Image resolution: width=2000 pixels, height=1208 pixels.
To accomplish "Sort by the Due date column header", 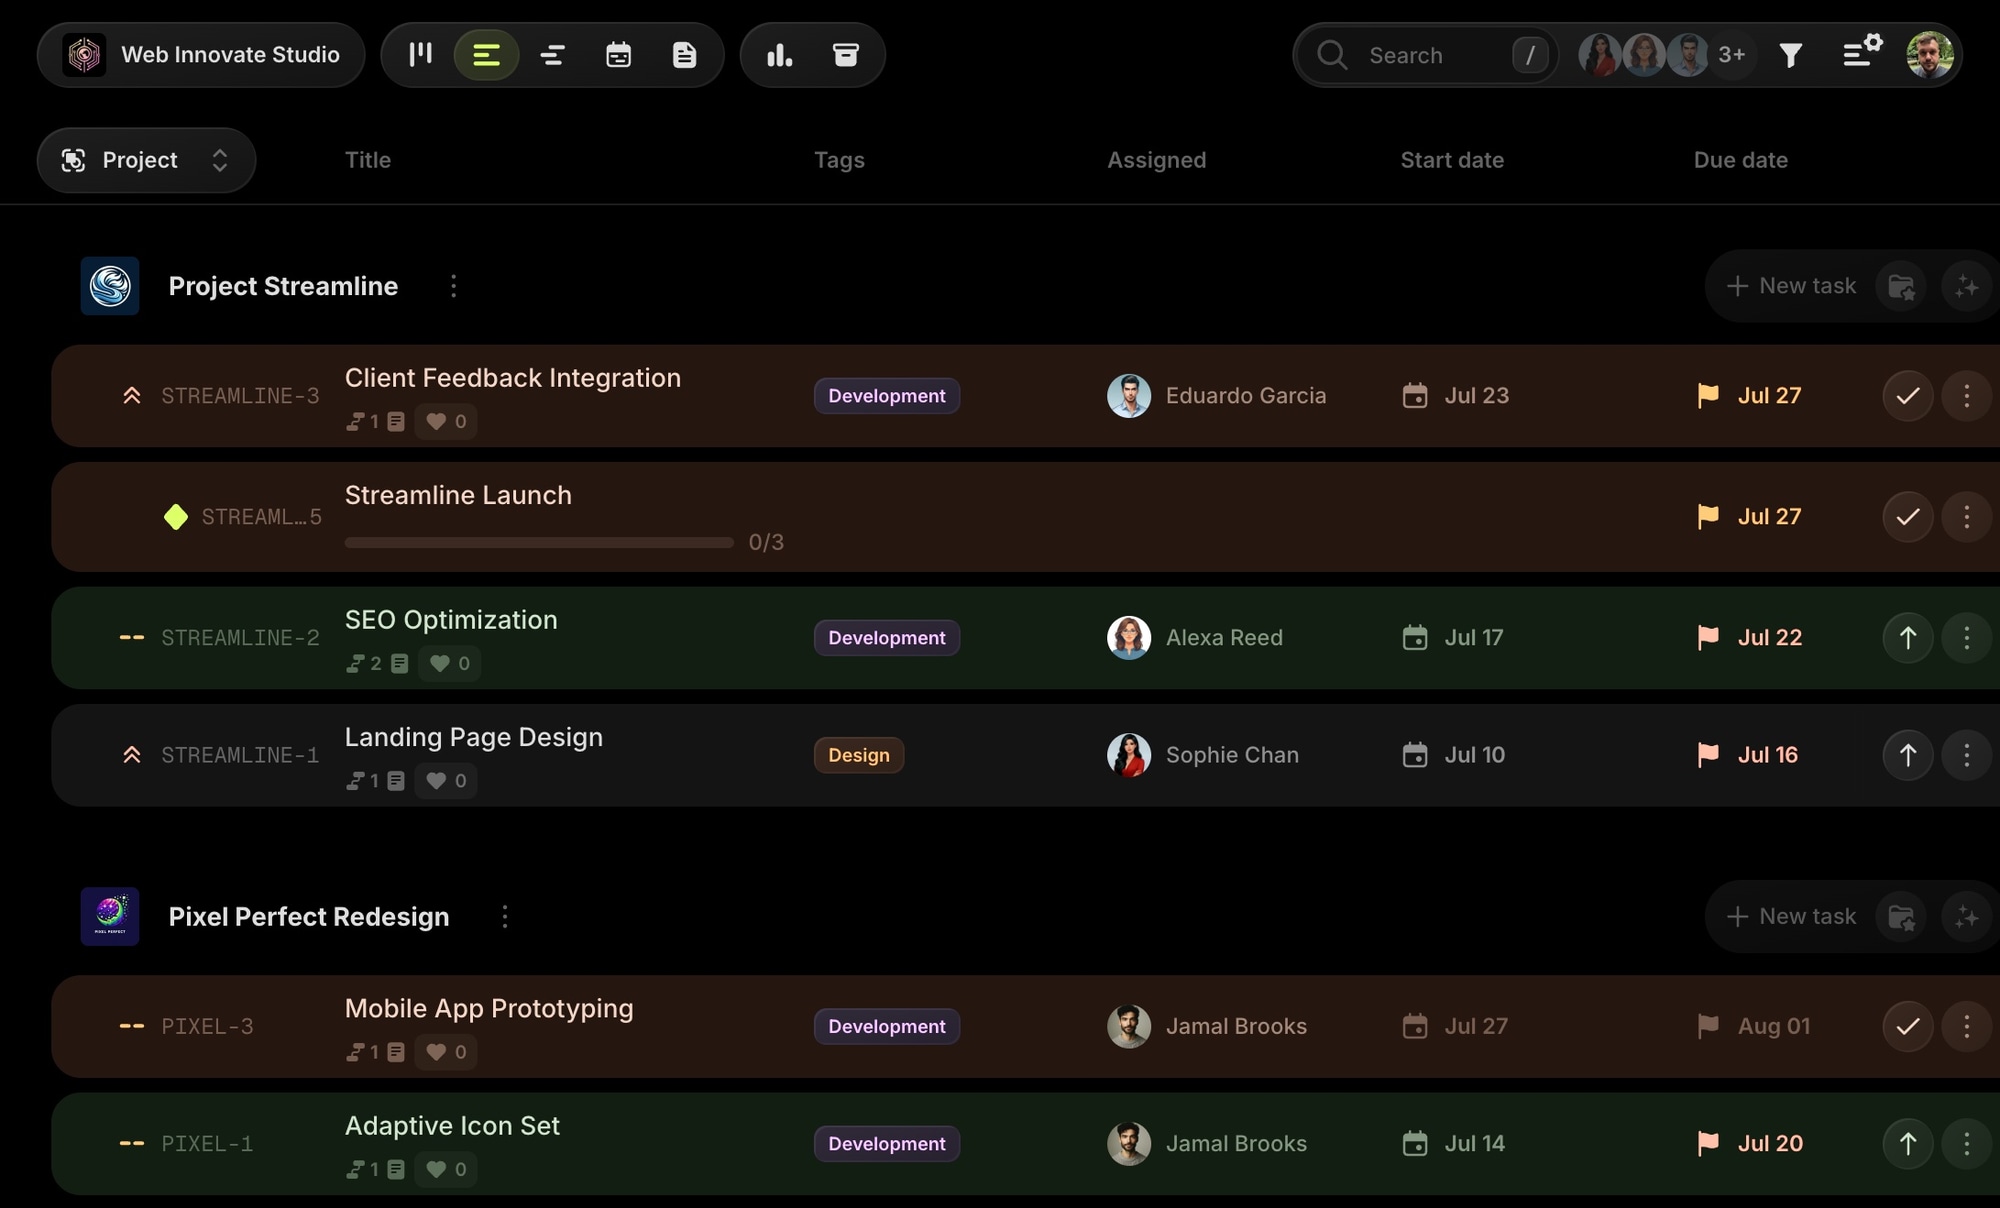I will pos(1740,160).
